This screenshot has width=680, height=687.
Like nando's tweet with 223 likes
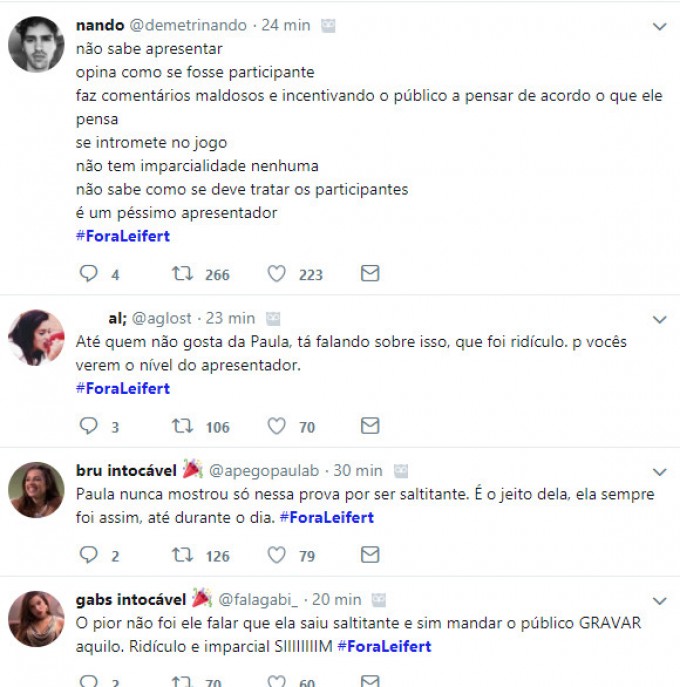pyautogui.click(x=277, y=273)
